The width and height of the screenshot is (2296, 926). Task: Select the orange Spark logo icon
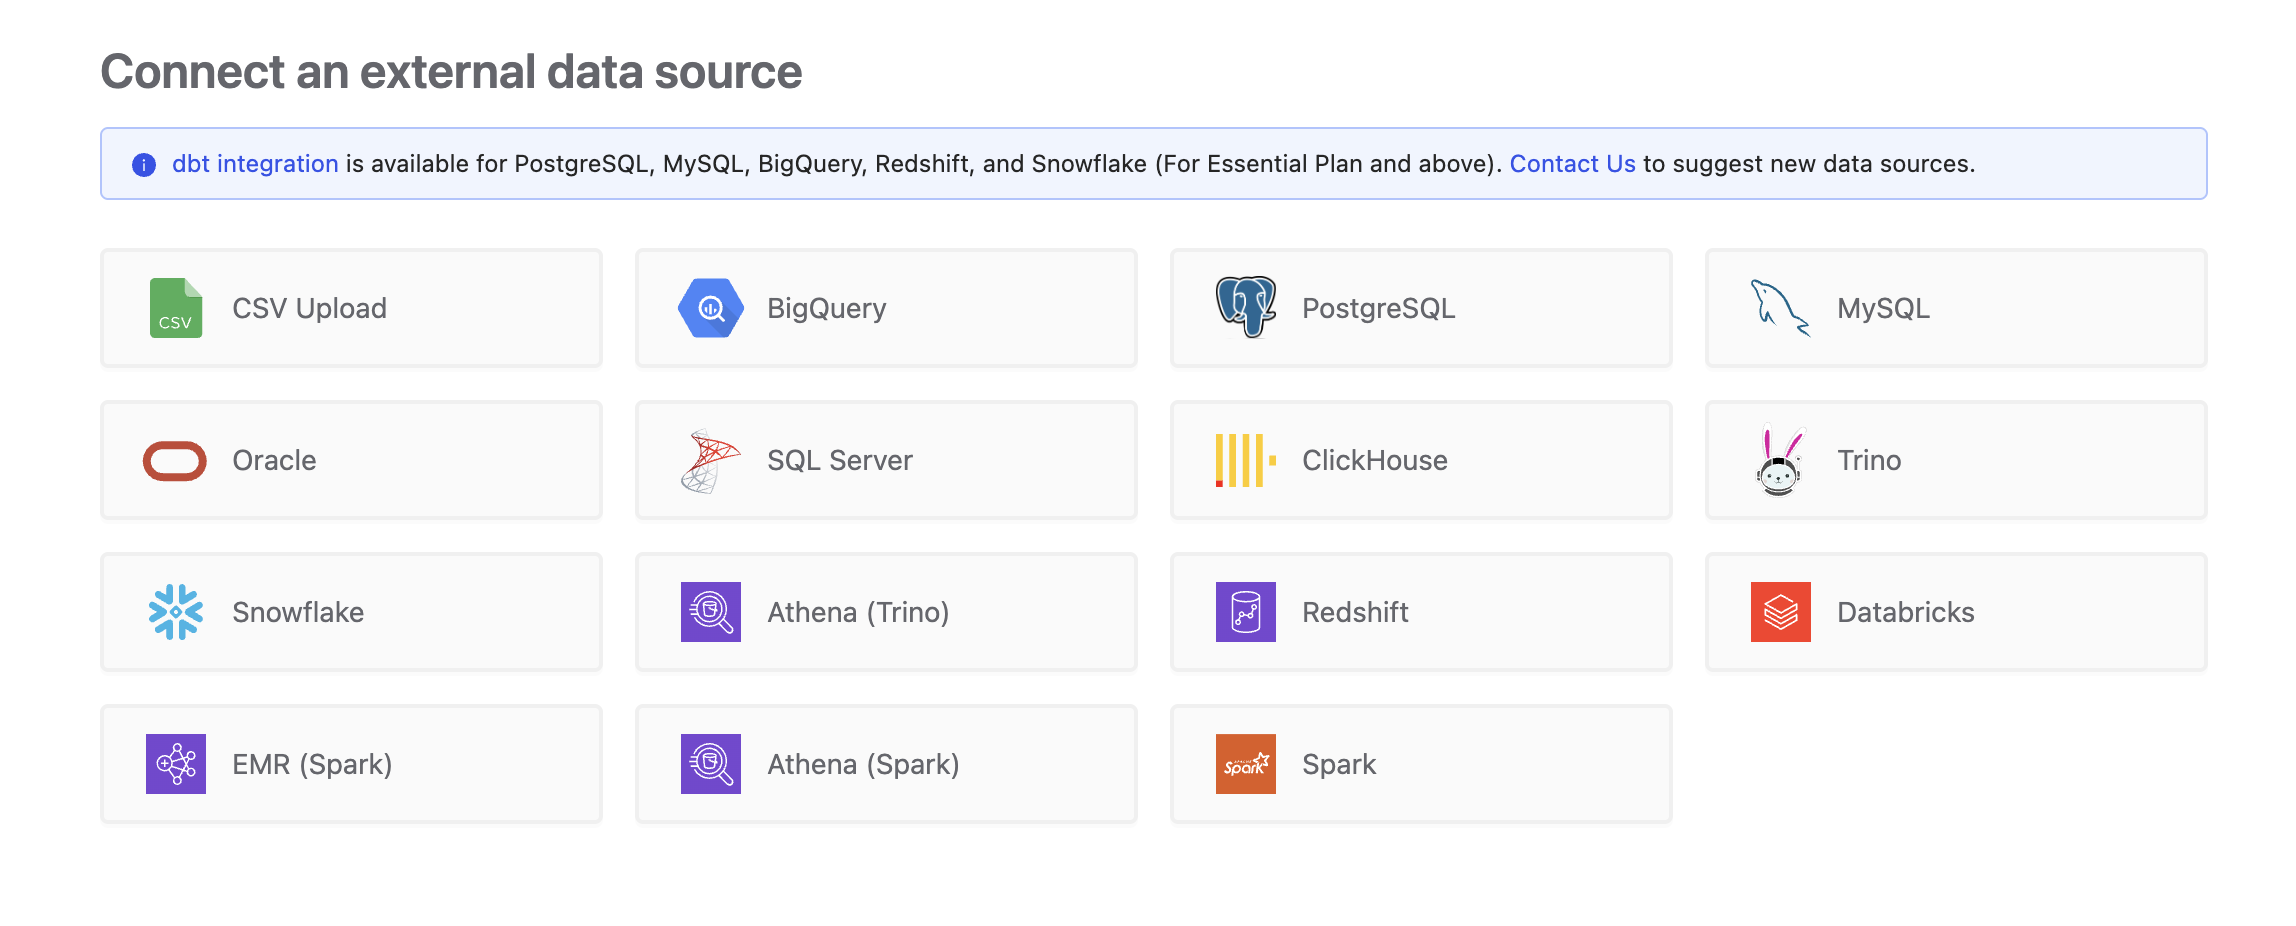coord(1245,764)
